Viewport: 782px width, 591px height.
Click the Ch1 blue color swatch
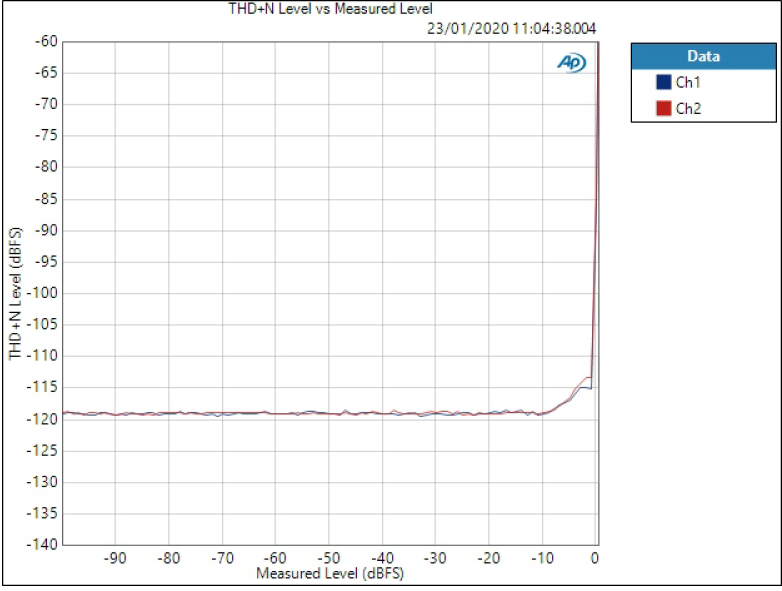(663, 82)
